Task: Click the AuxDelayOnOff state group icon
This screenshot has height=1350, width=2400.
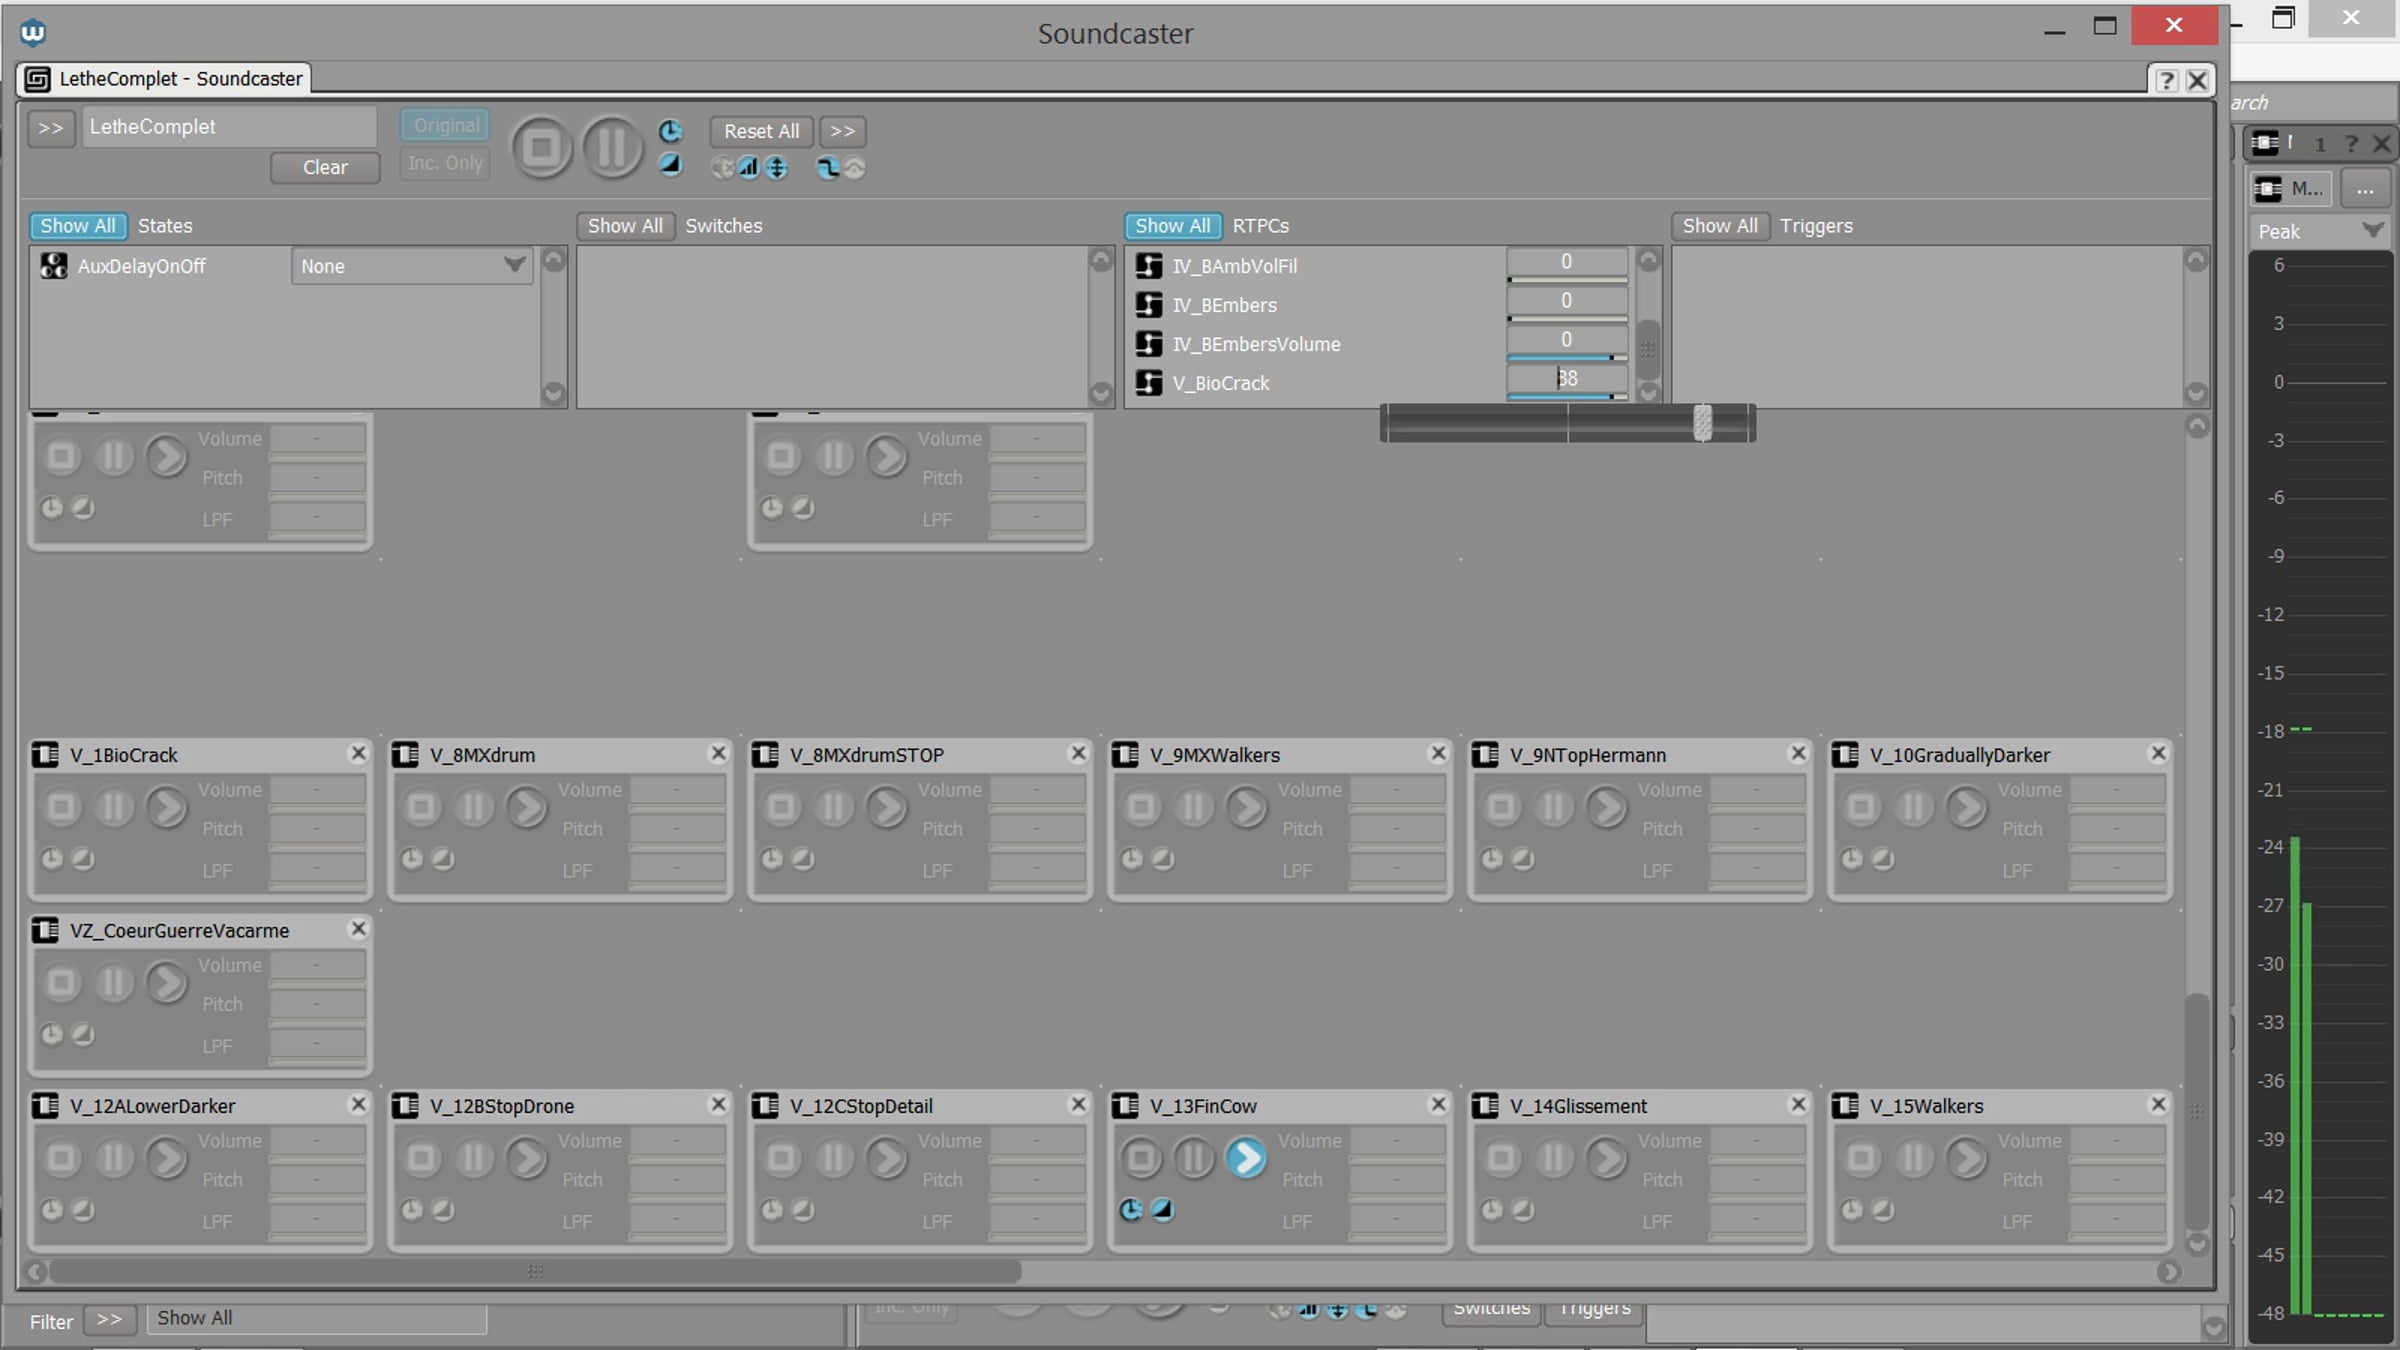Action: [x=53, y=266]
